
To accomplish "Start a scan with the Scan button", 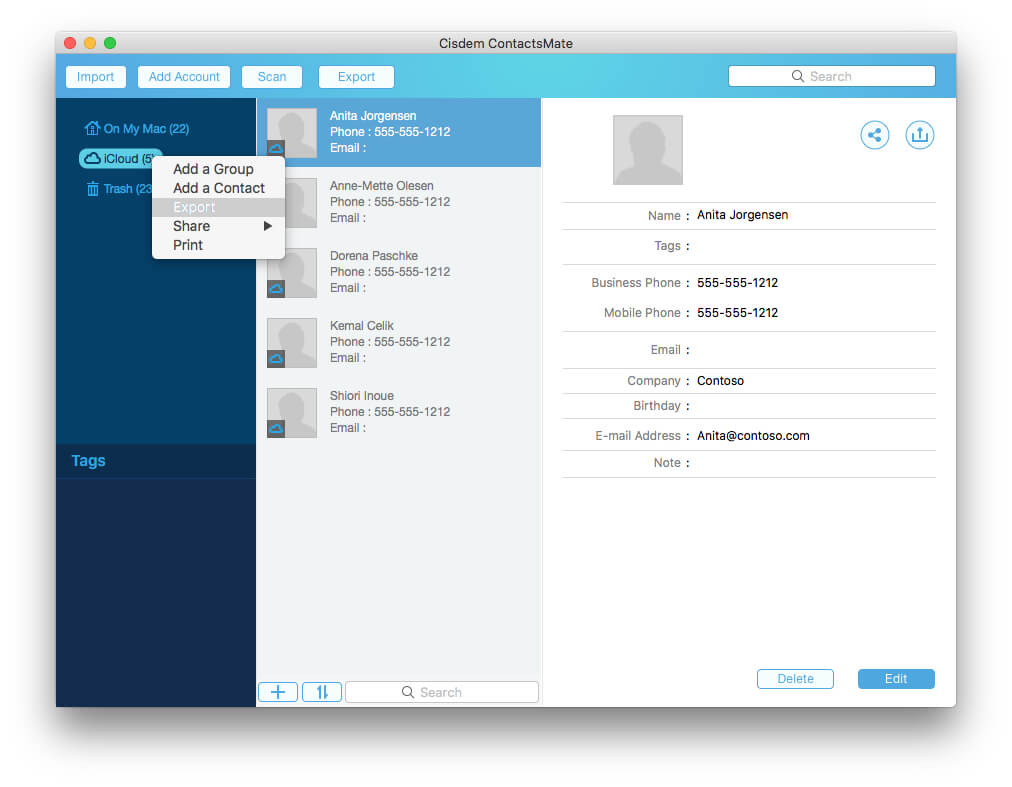I will [271, 76].
